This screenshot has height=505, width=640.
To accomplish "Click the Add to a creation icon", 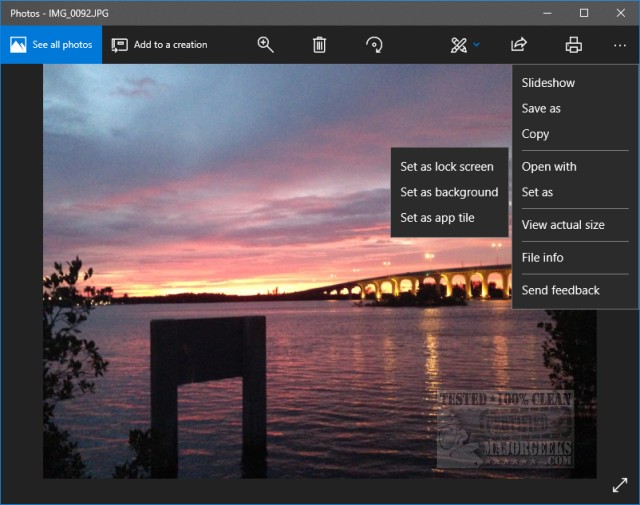I will click(120, 45).
